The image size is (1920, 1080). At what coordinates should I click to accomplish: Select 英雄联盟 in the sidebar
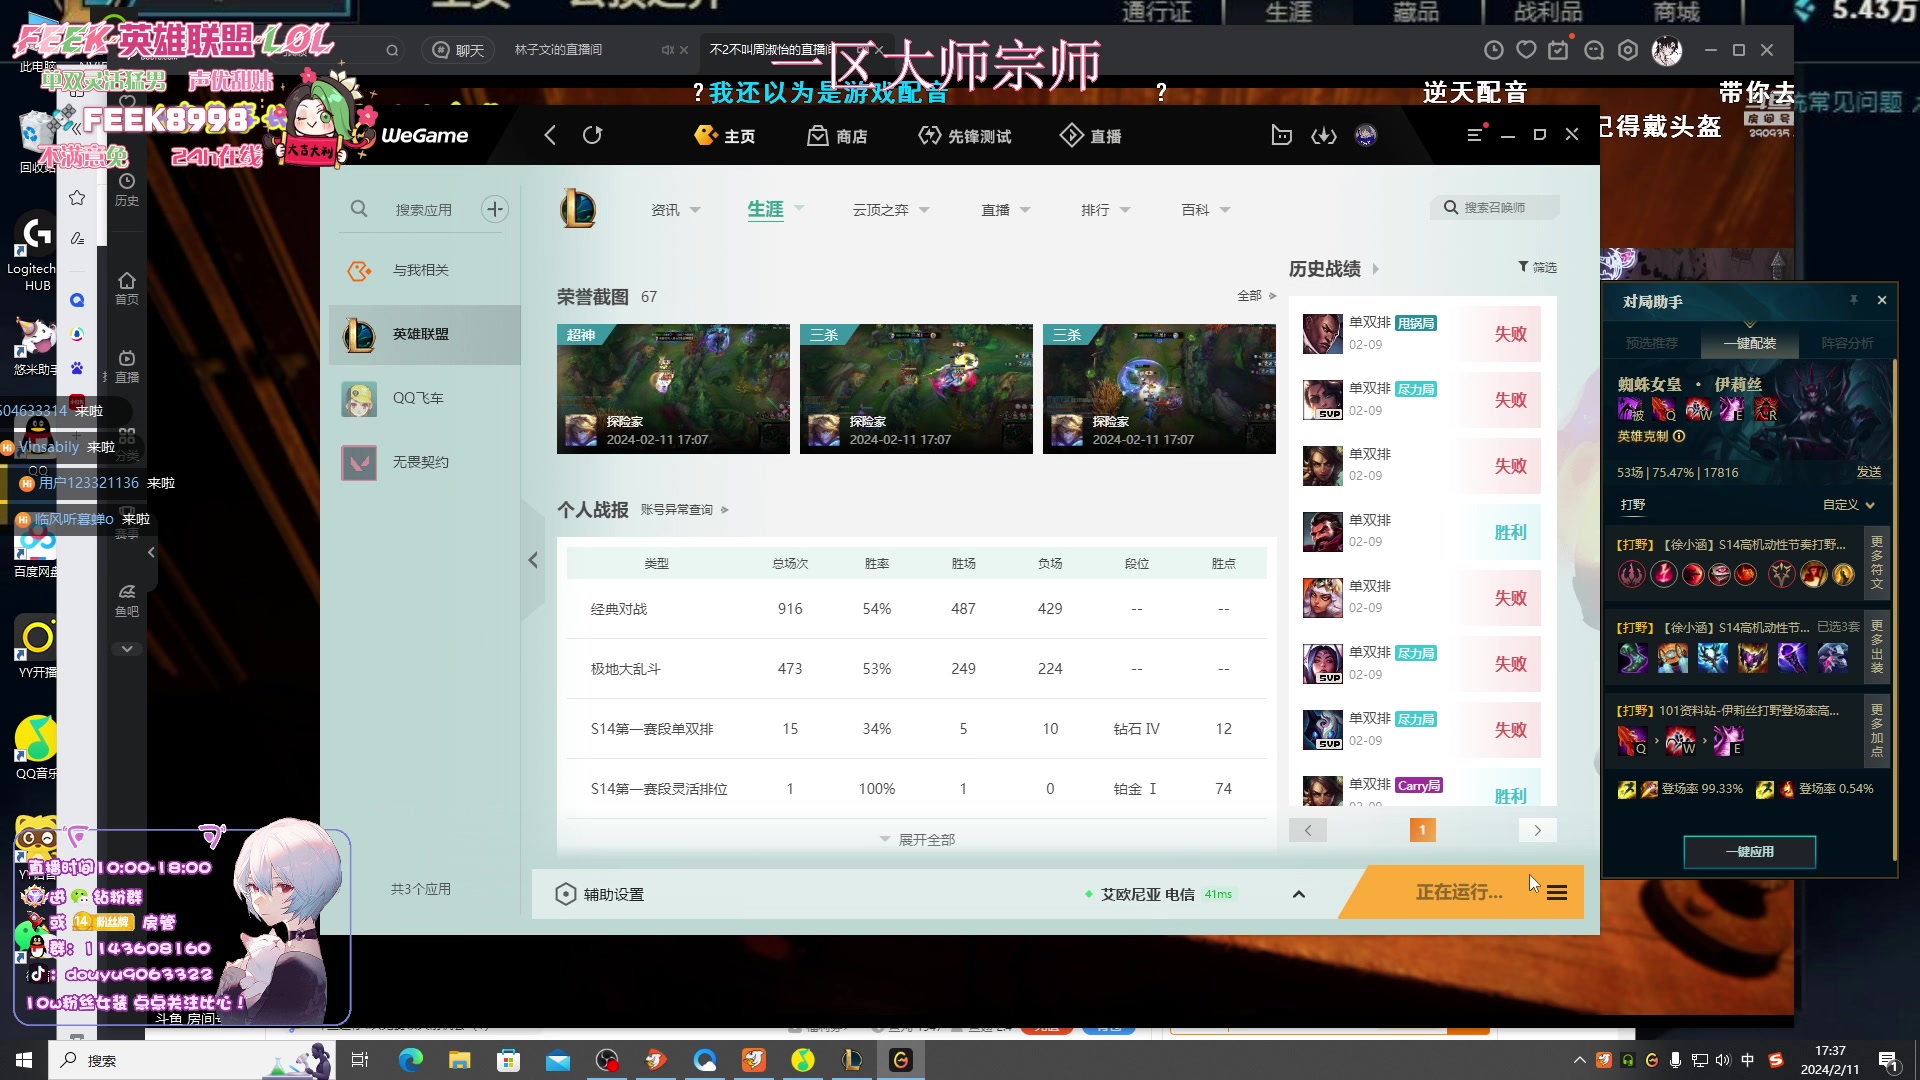pos(425,334)
